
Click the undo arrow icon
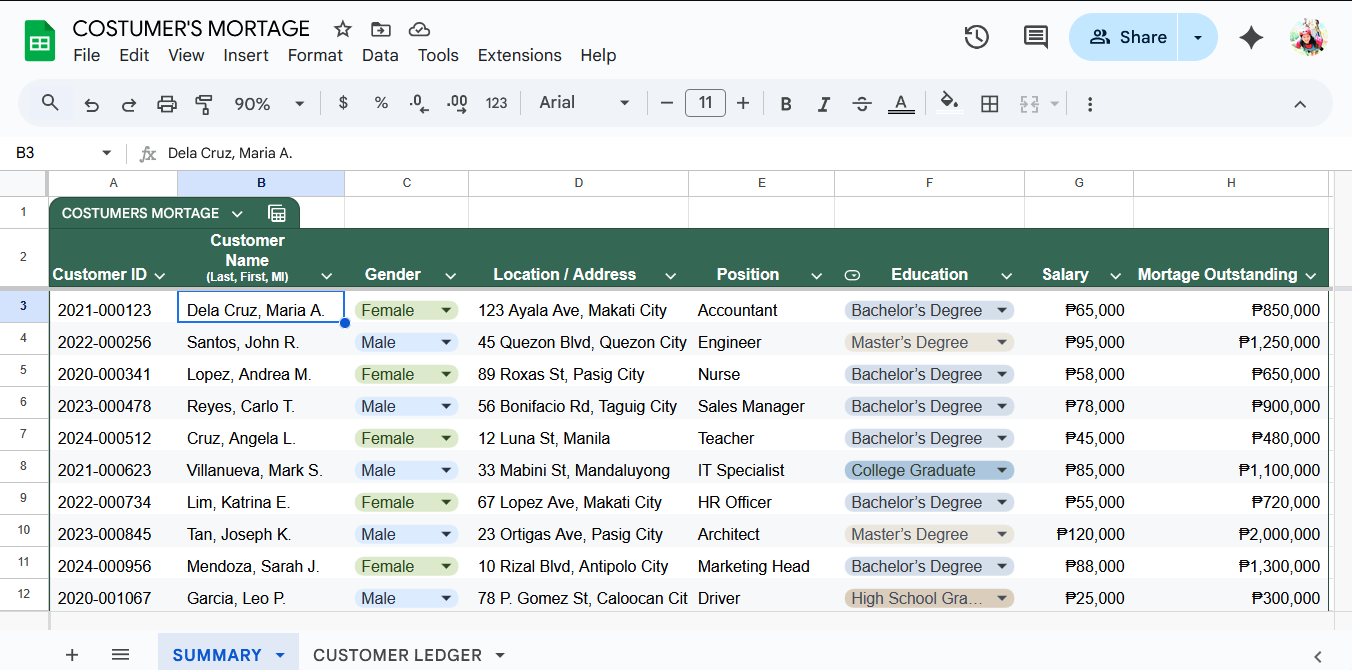pos(92,103)
